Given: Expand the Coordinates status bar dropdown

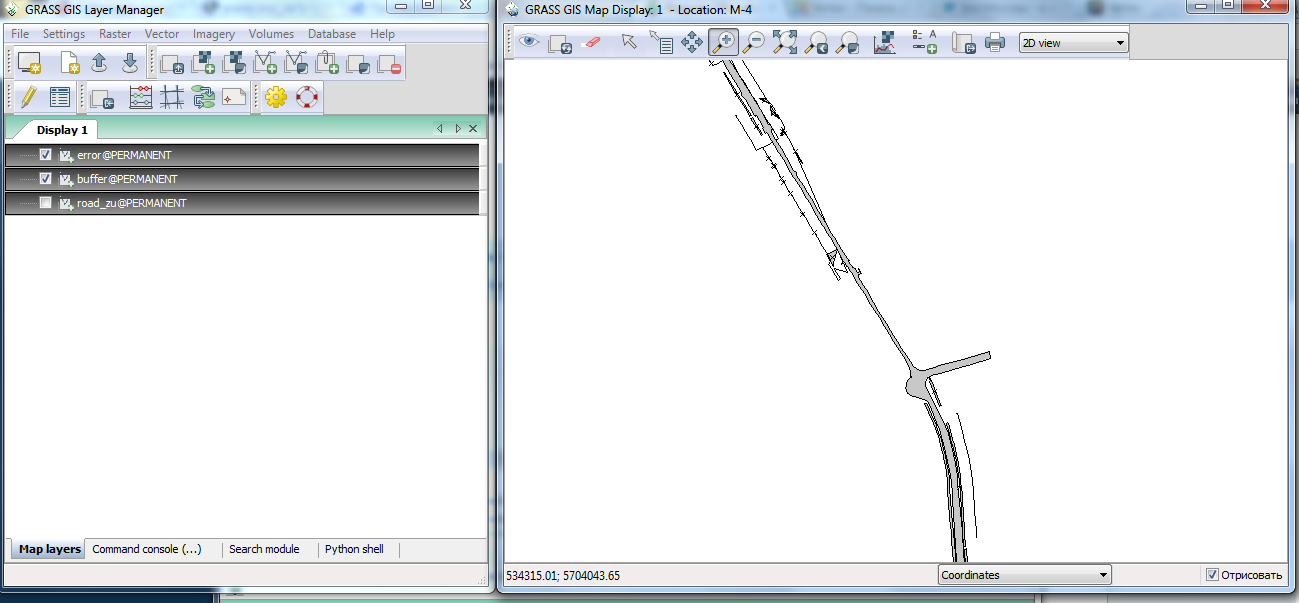Looking at the screenshot, I should pos(1025,575).
